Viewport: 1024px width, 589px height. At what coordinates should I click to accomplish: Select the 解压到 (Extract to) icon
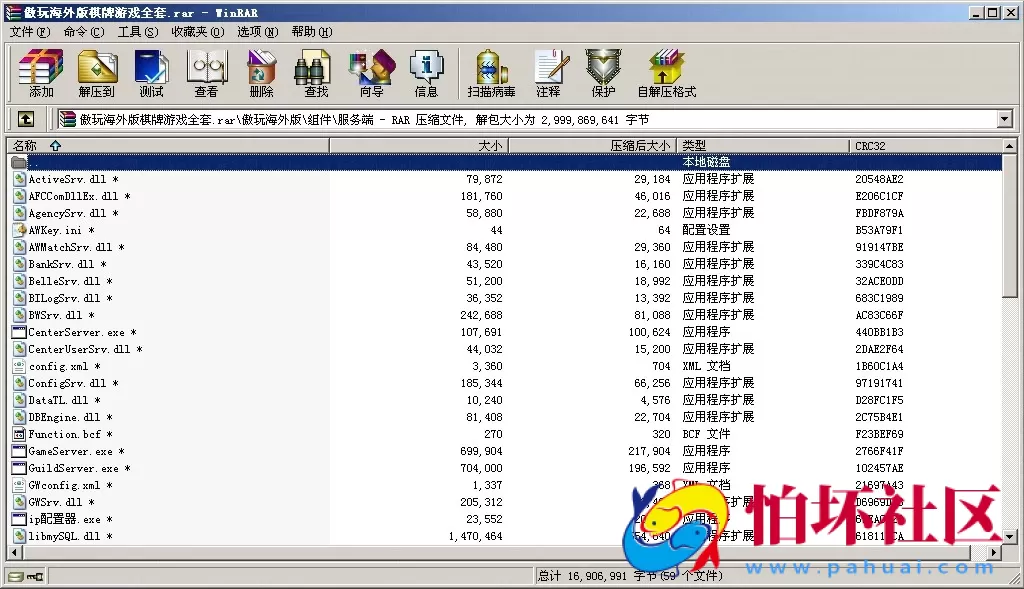point(97,72)
